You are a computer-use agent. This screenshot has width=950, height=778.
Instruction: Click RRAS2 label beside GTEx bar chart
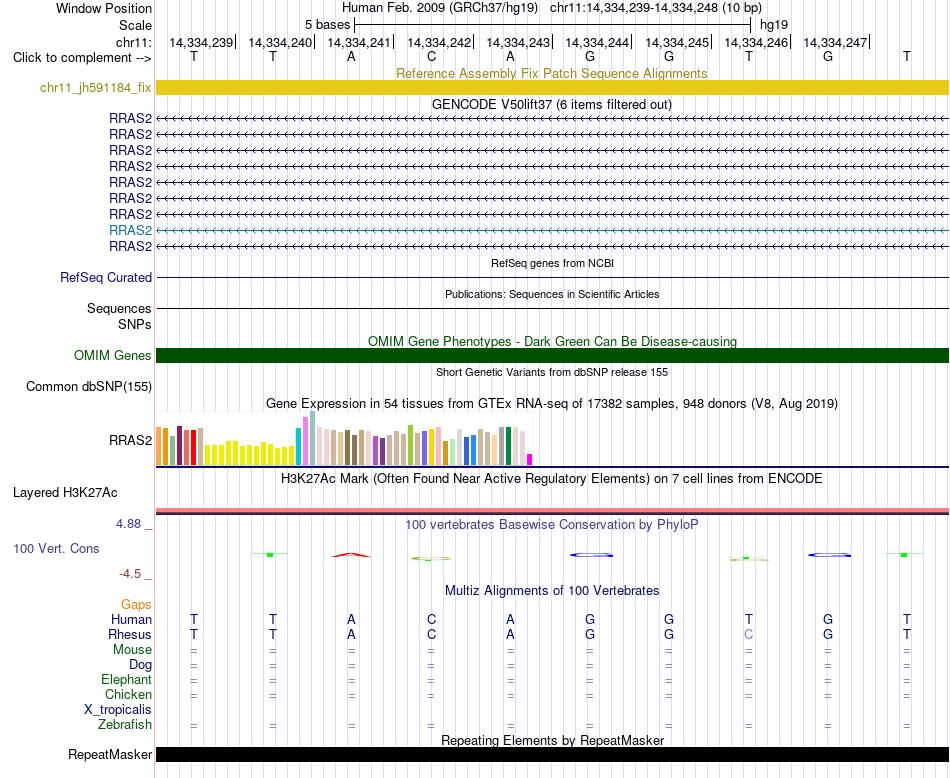130,441
